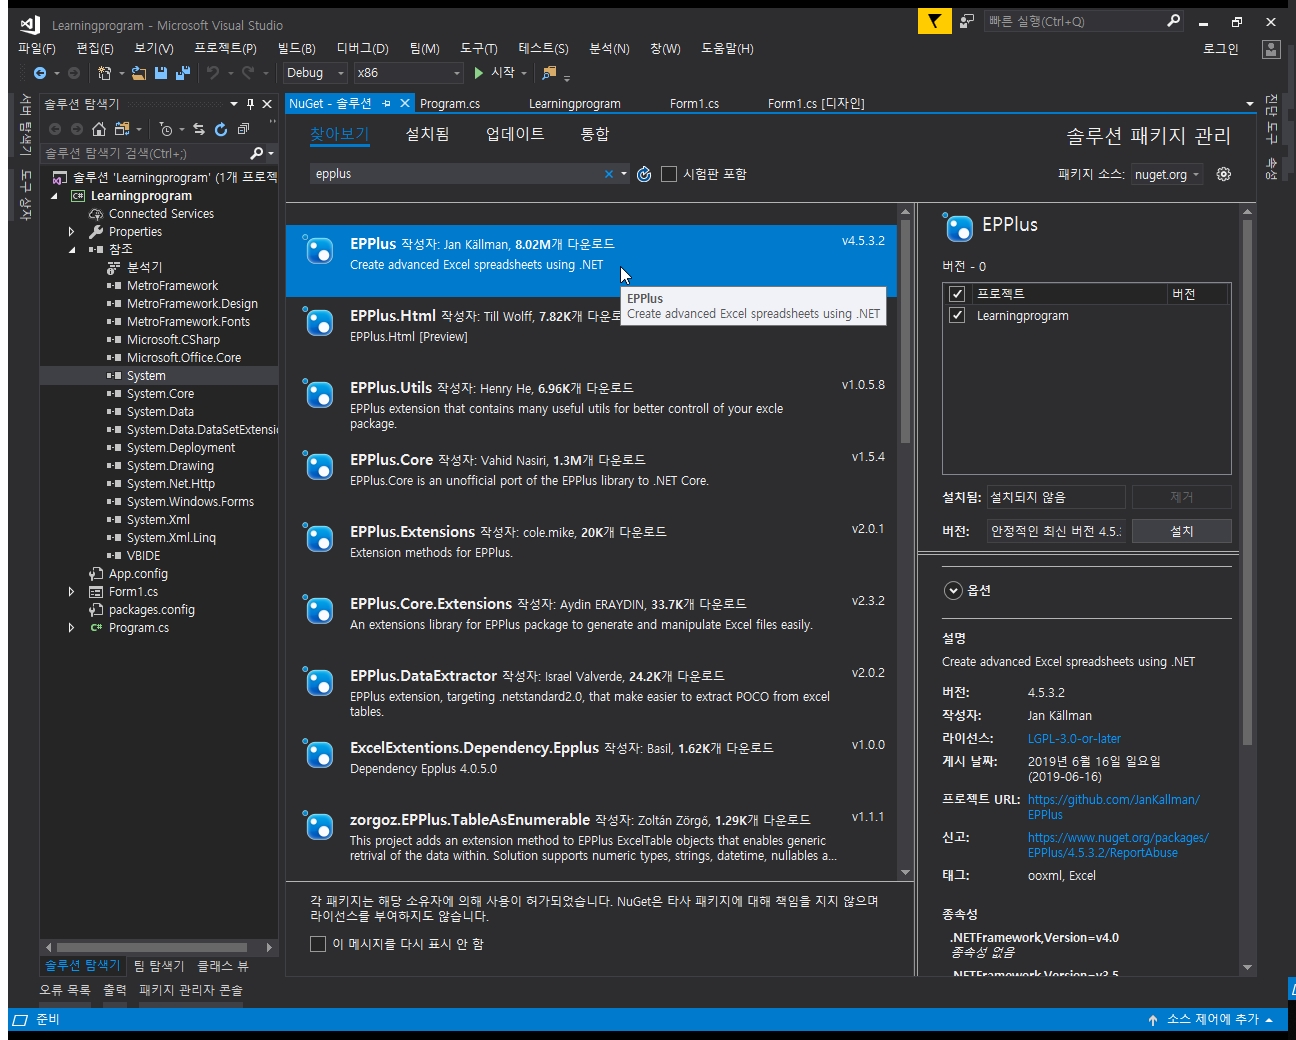Viewport: 1296px width, 1040px height.
Task: Click the EPPlus.Utils package icon
Action: pyautogui.click(x=319, y=395)
